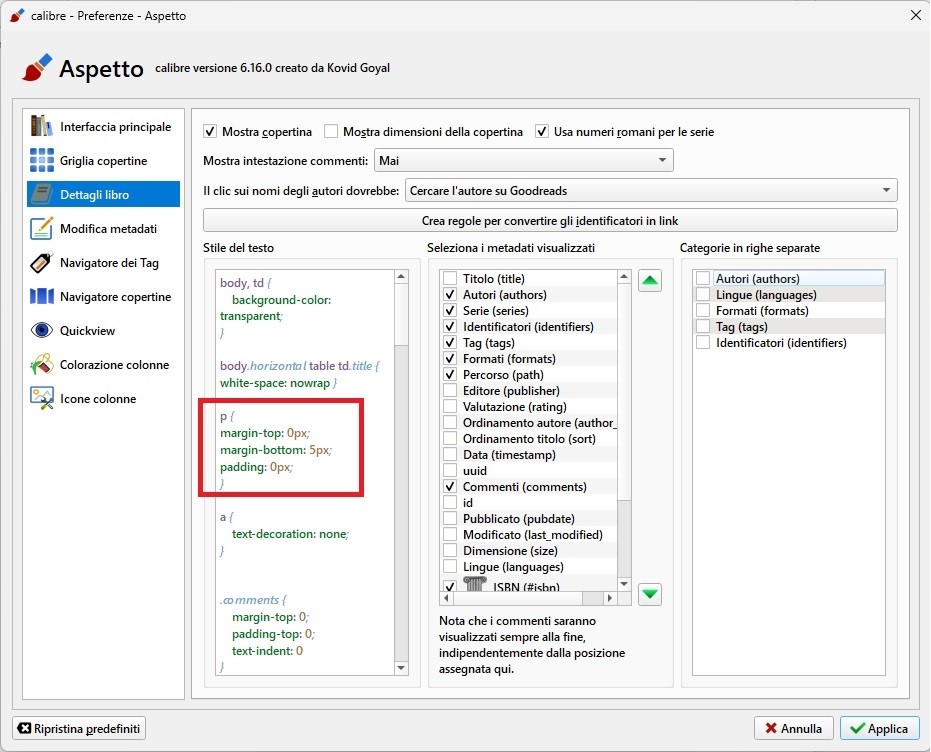
Task: Select Icone colonne icon
Action: (41, 399)
